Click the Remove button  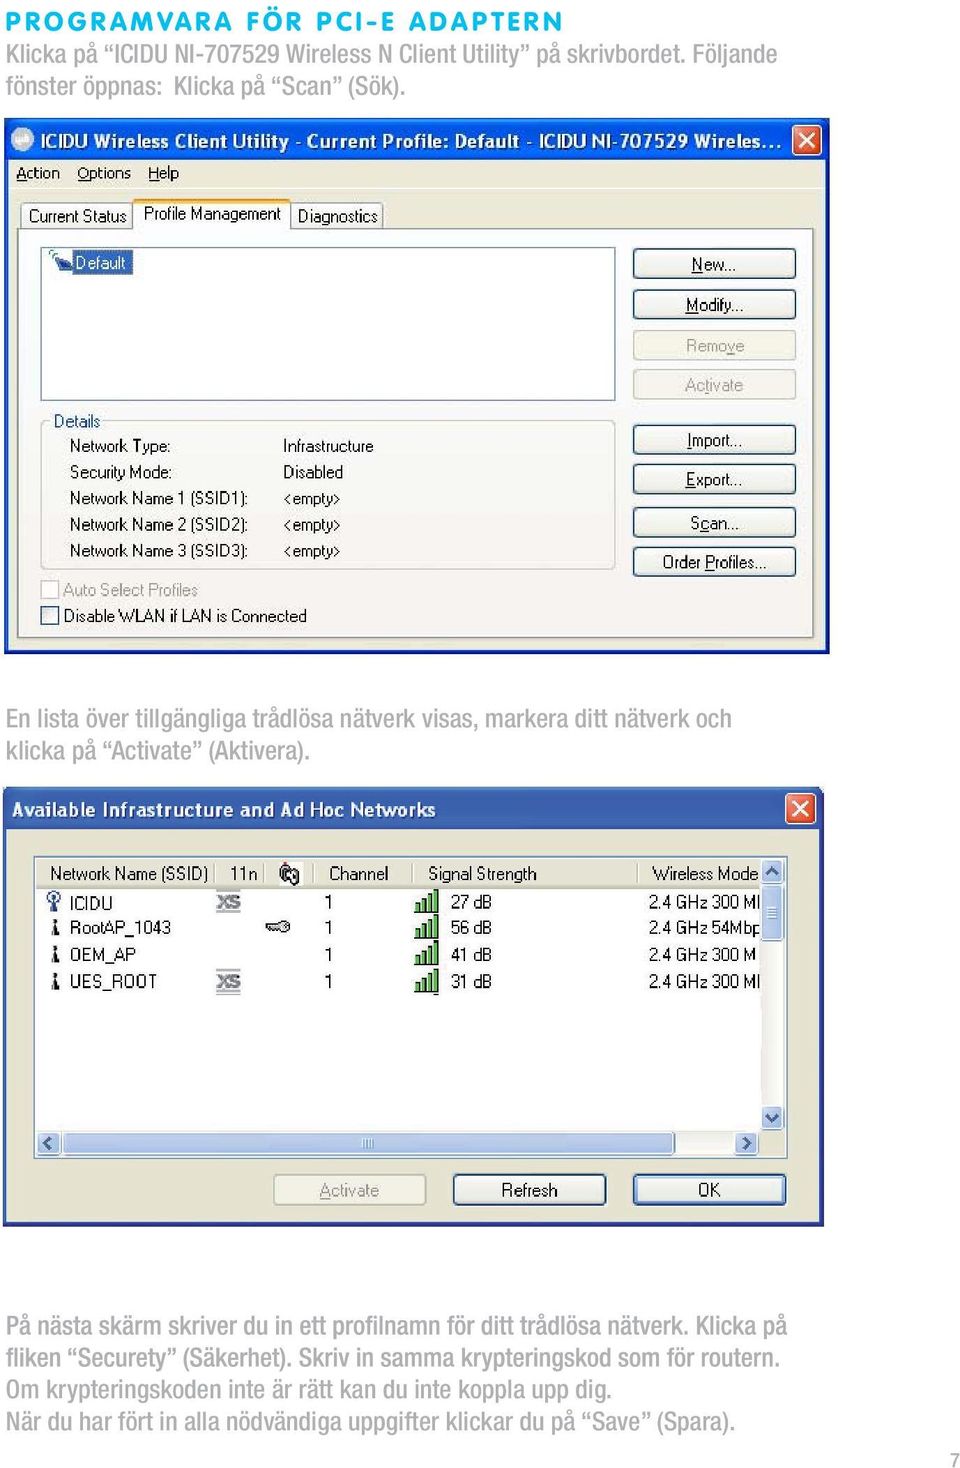(714, 346)
